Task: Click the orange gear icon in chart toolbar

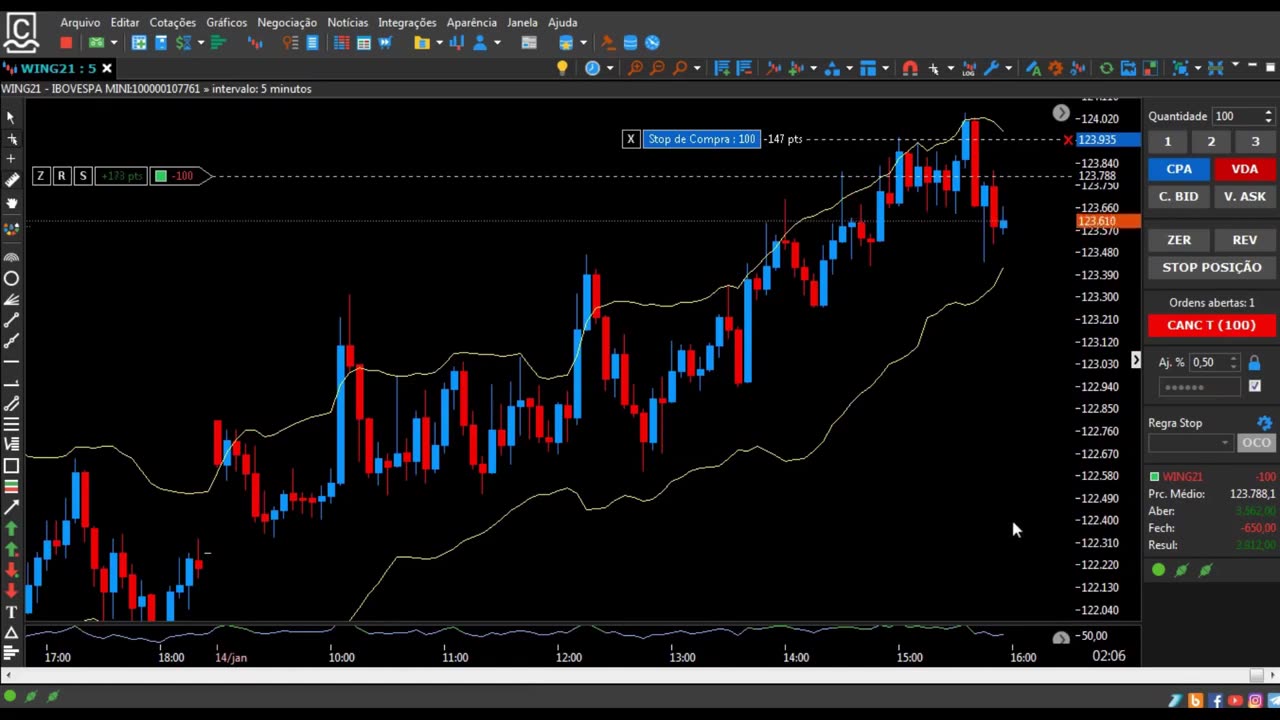Action: click(1055, 68)
